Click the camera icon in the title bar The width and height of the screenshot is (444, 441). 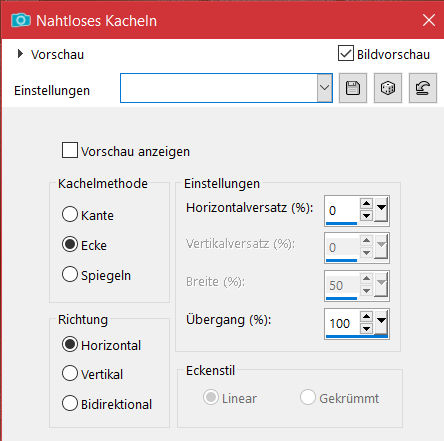click(21, 20)
